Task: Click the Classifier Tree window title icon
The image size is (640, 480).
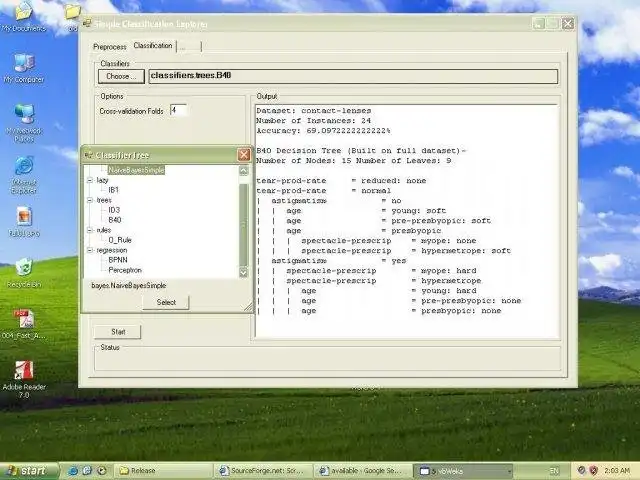Action: tap(88, 155)
